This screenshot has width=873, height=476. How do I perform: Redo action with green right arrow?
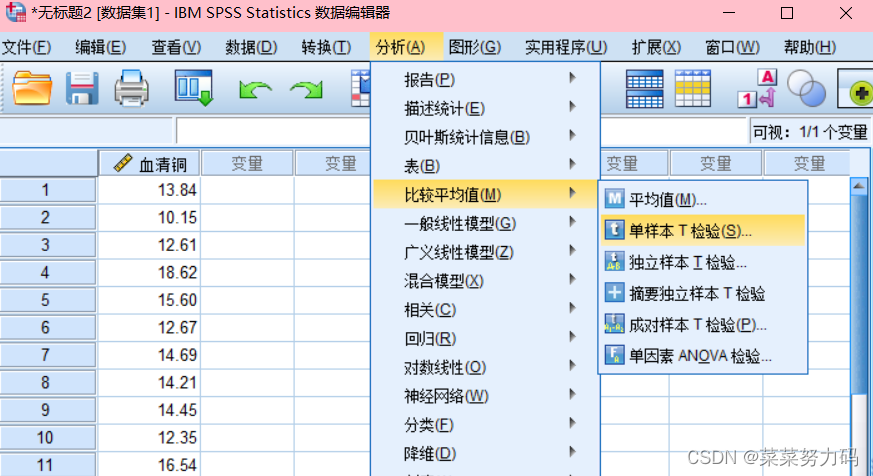pos(306,89)
